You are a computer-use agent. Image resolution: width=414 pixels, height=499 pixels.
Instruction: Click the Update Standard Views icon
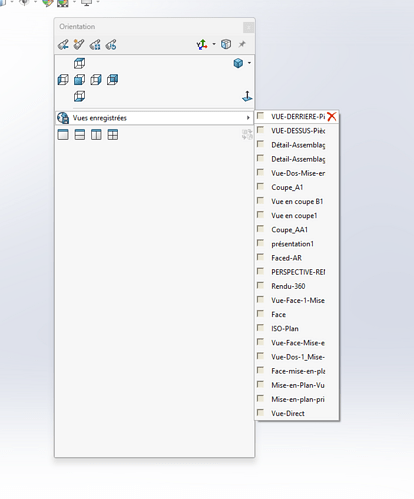click(95, 44)
